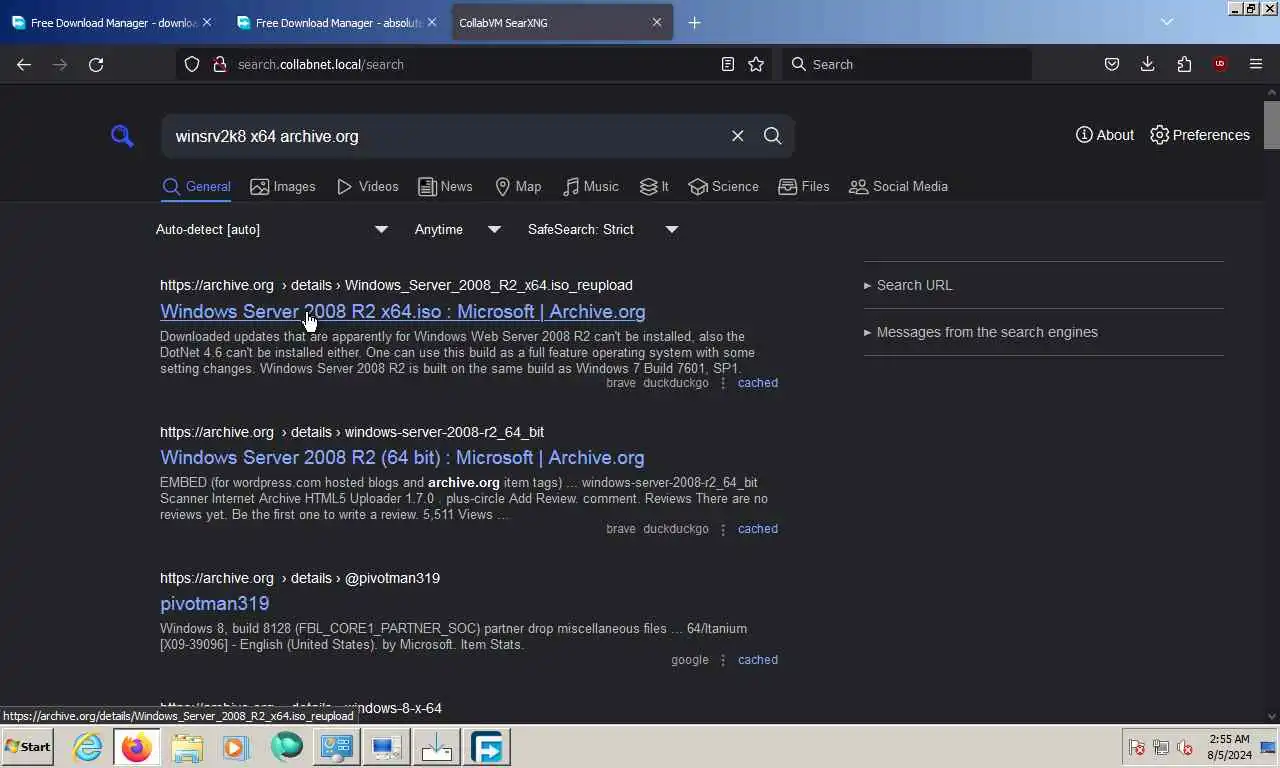1280x768 pixels.
Task: Open Windows Server 2008 R2 x64.iso result
Action: 402,311
